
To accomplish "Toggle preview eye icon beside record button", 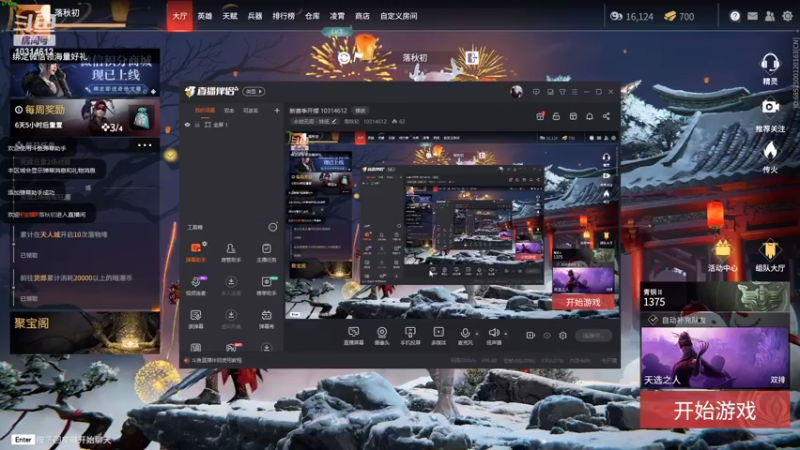I will click(547, 335).
